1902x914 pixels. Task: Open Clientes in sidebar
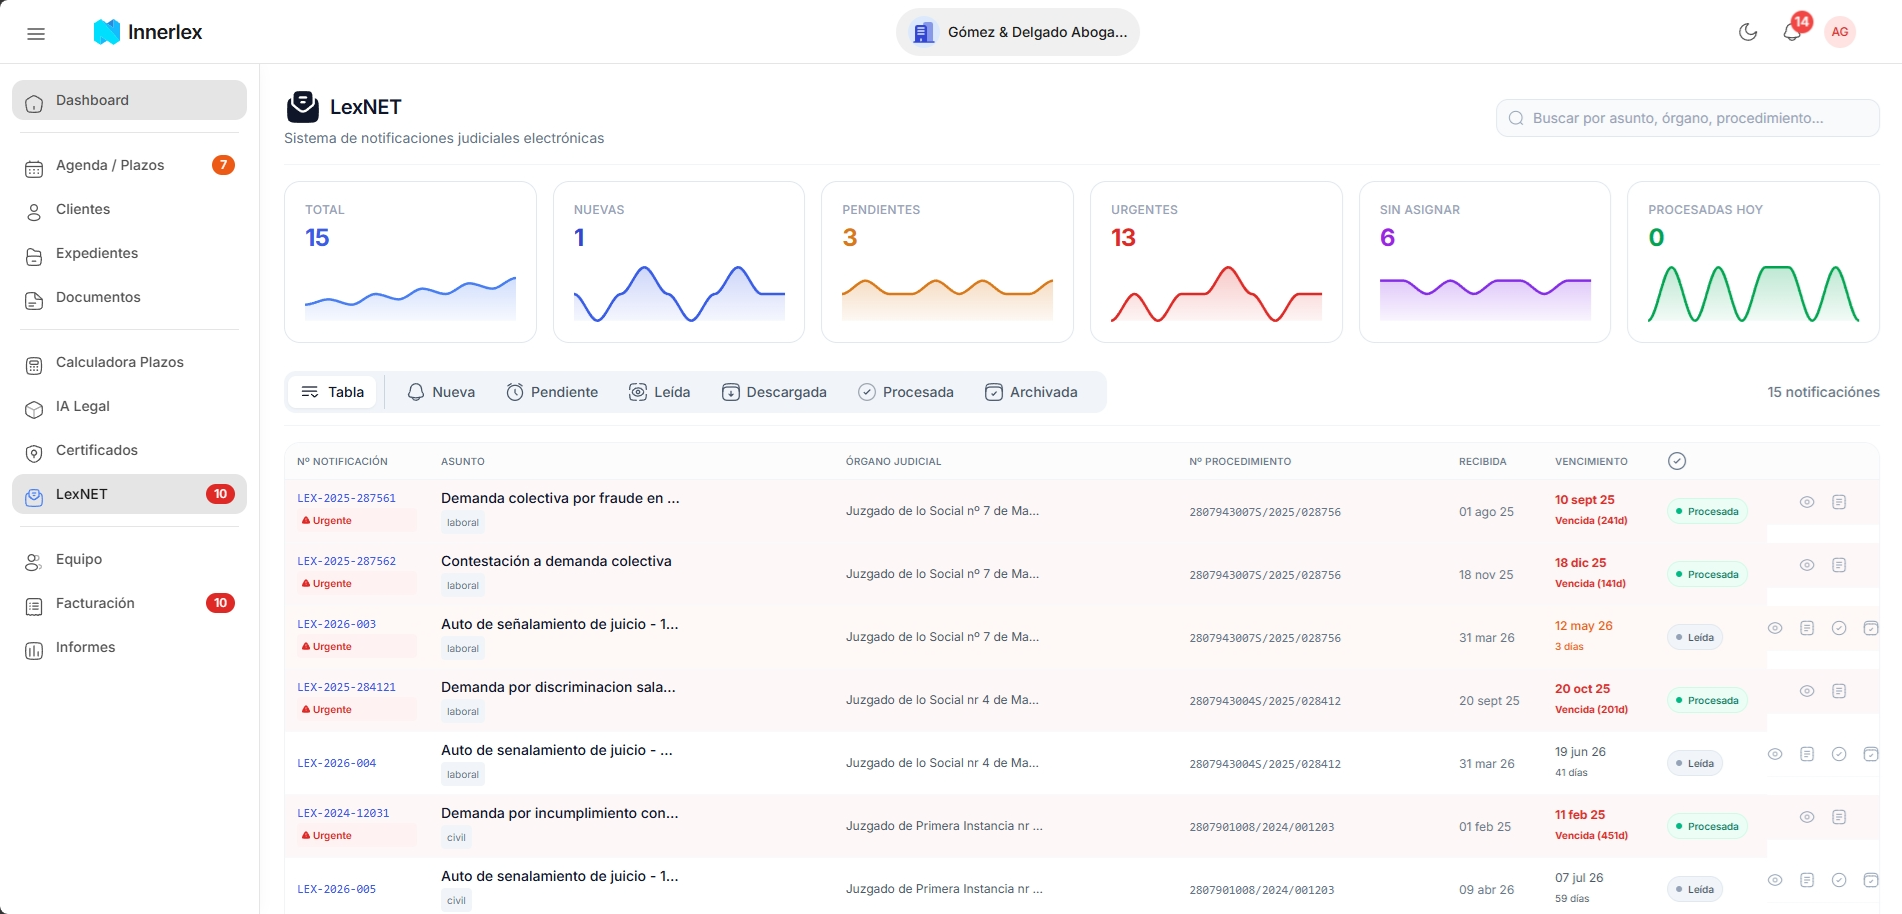pyautogui.click(x=129, y=209)
